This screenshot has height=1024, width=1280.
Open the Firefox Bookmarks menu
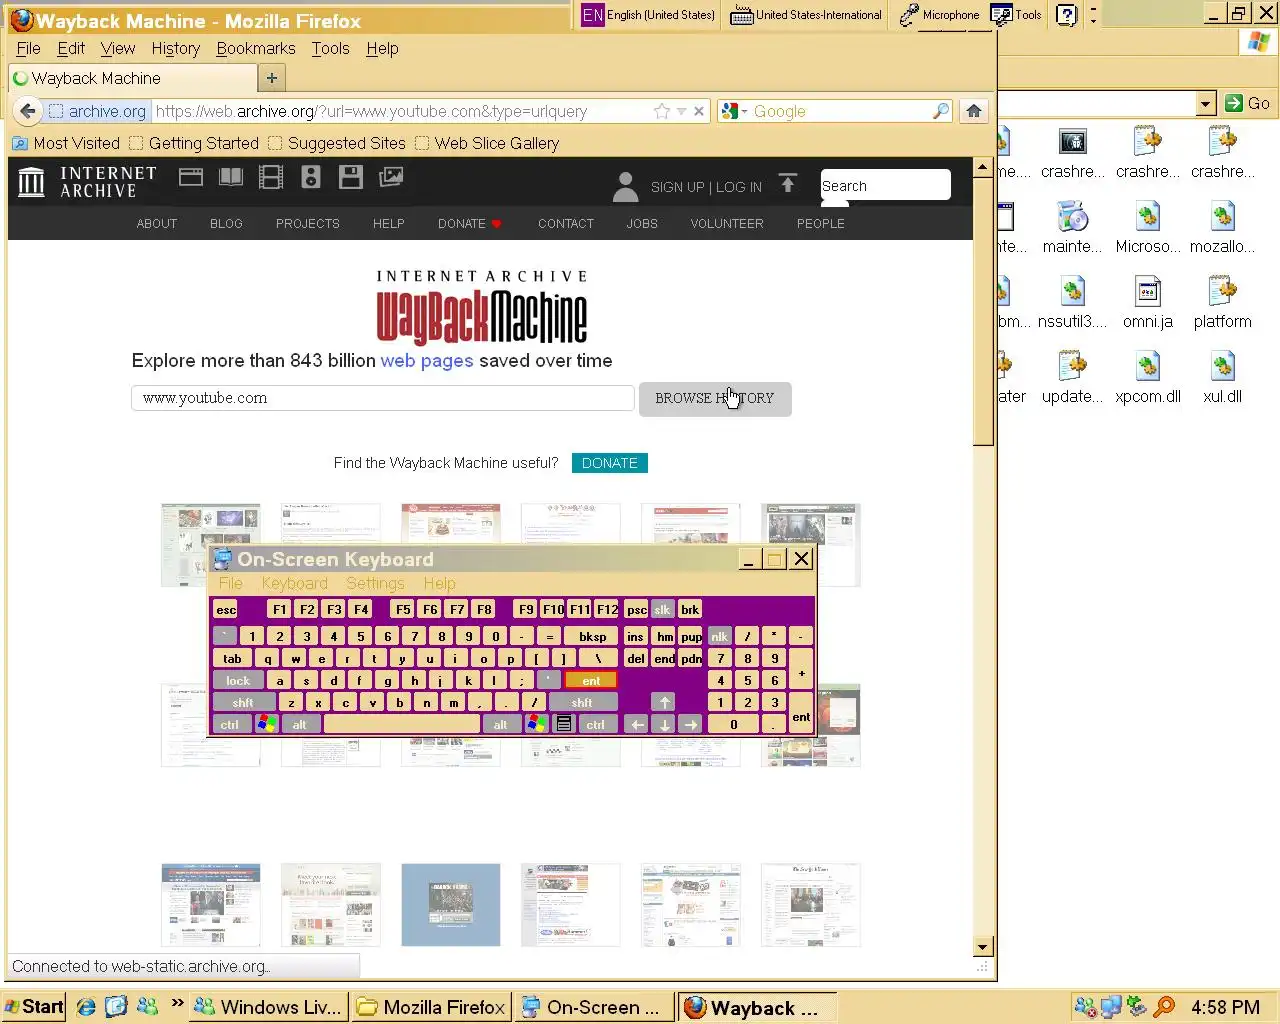(x=256, y=48)
